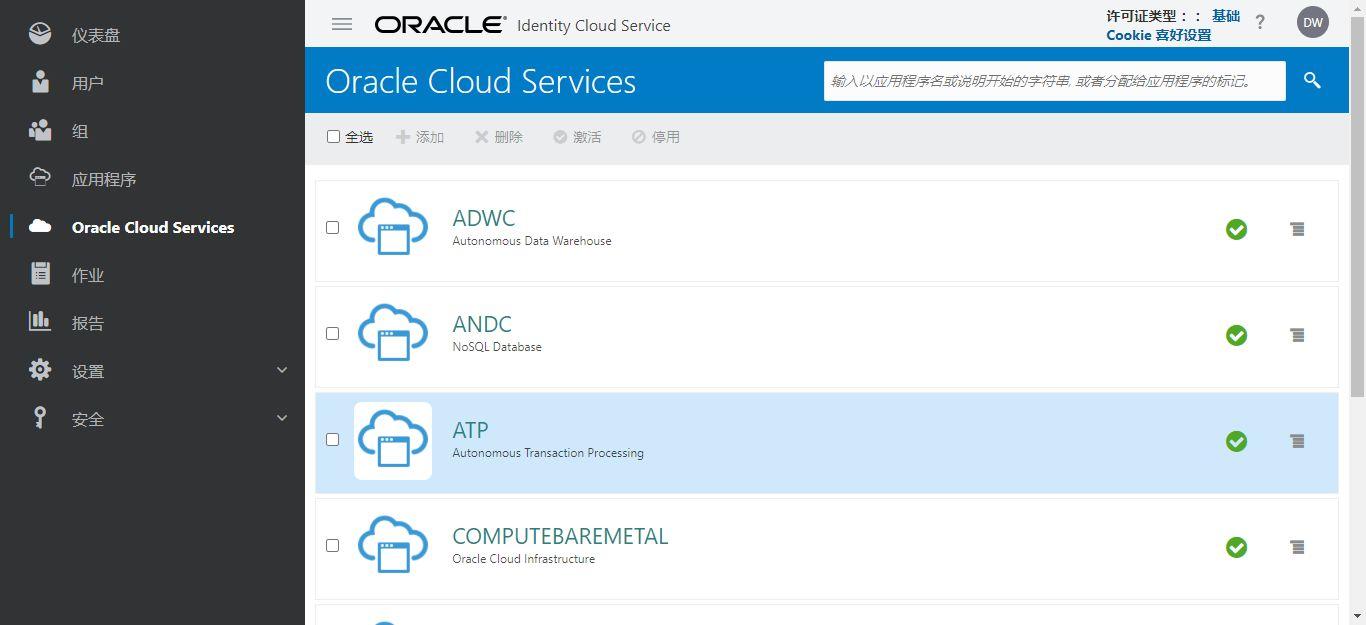Open the action menu icon for ADWC
This screenshot has height=625, width=1366.
(1297, 229)
